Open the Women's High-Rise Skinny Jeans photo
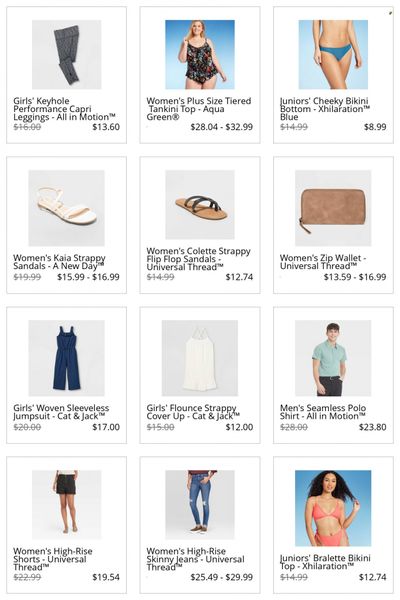This screenshot has height=600, width=400. (200, 505)
